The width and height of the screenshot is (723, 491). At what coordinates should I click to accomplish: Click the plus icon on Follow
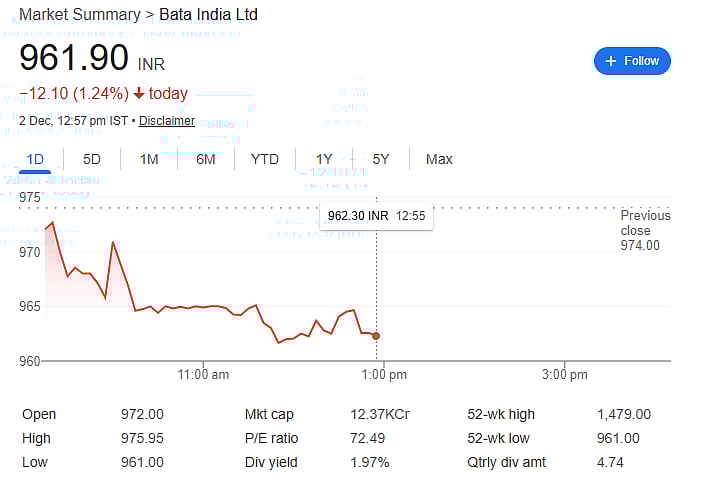pyautogui.click(x=610, y=61)
